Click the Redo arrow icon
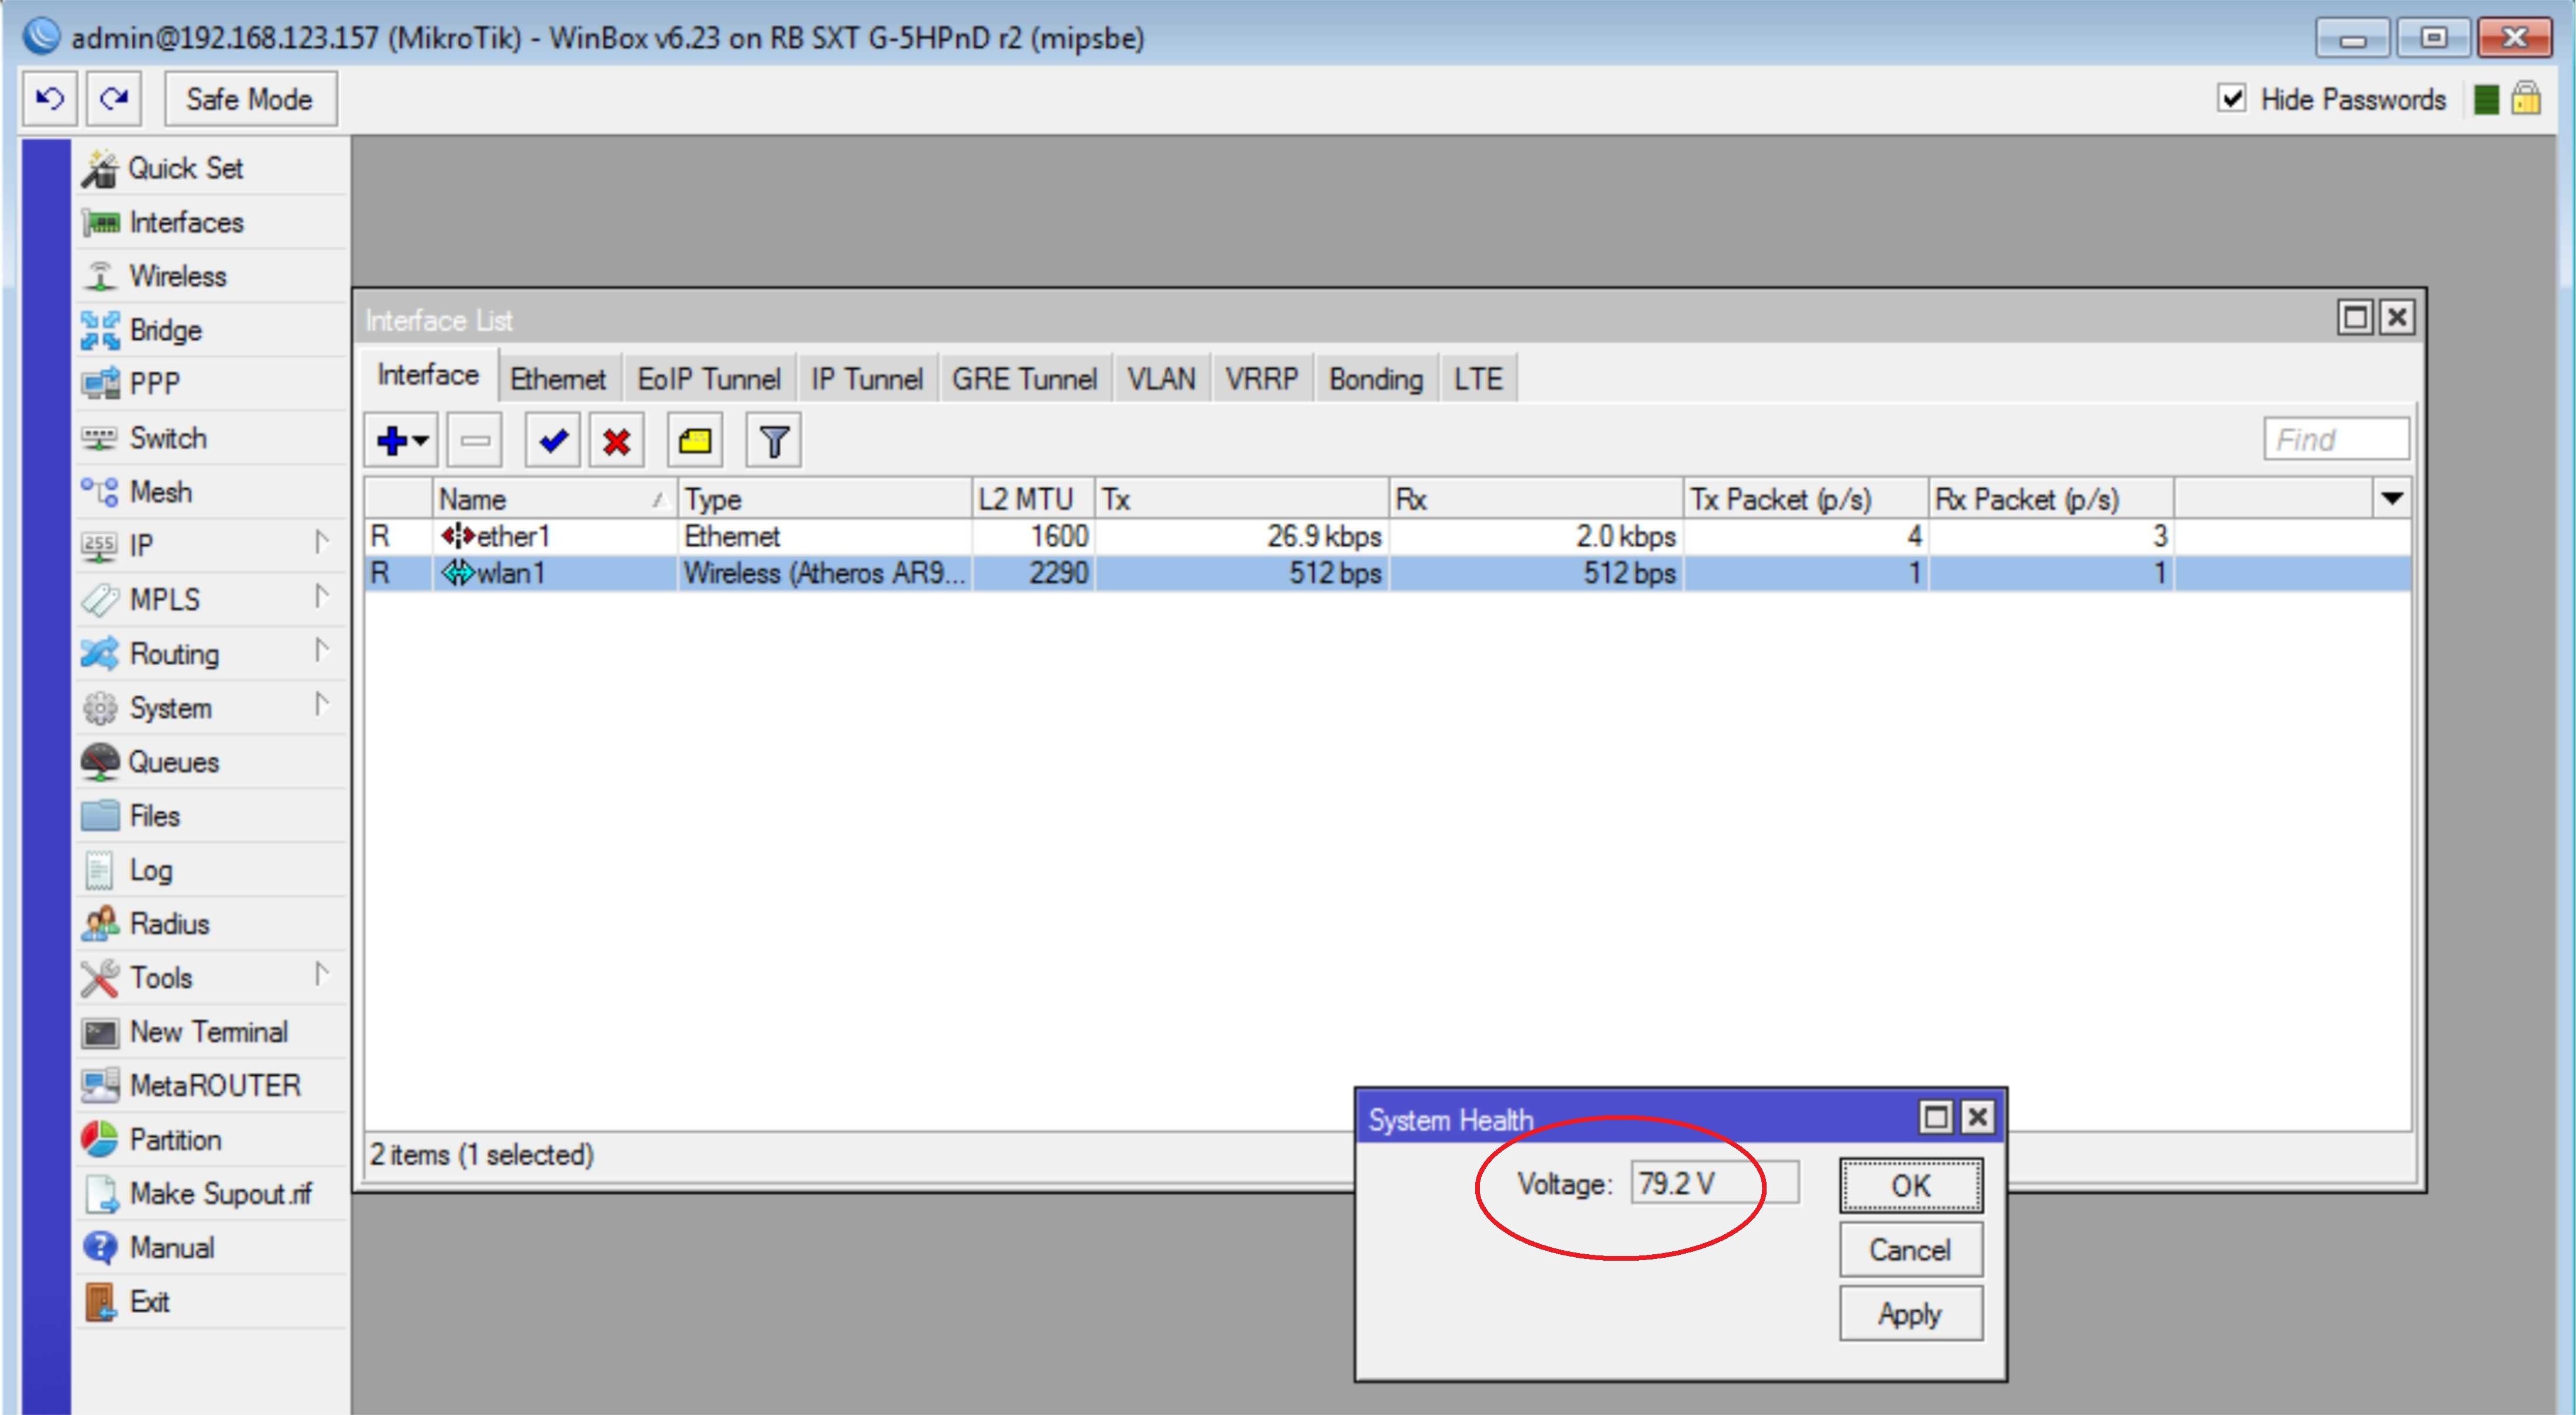Image resolution: width=2576 pixels, height=1415 pixels. pos(113,99)
